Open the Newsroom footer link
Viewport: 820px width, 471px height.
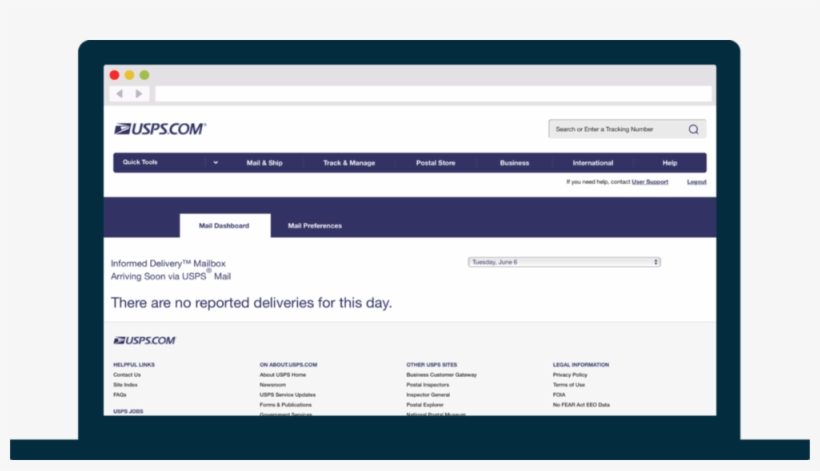pyautogui.click(x=273, y=385)
